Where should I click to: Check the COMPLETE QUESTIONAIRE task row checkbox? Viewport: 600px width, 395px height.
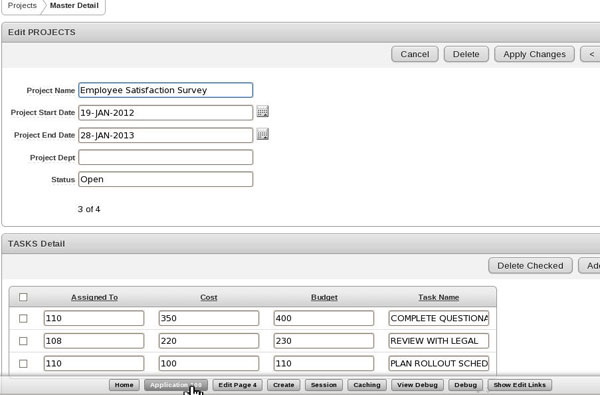point(23,318)
